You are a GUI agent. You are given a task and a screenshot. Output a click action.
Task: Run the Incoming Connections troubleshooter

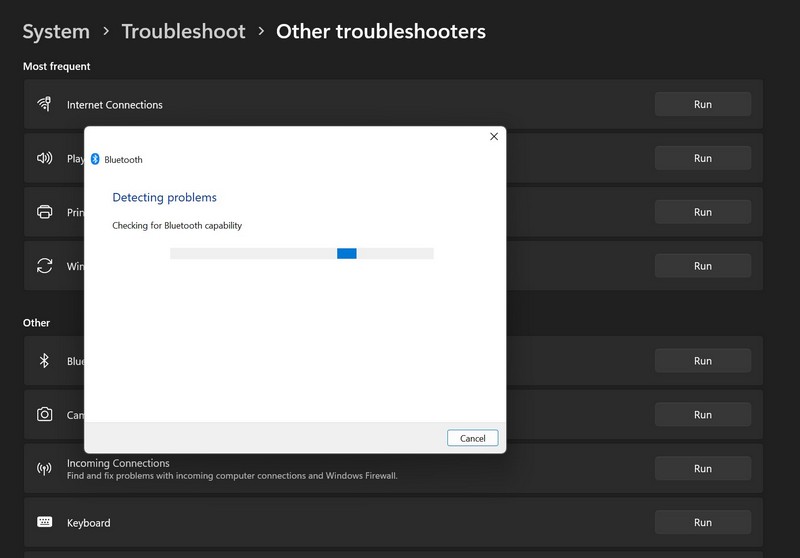[702, 469]
